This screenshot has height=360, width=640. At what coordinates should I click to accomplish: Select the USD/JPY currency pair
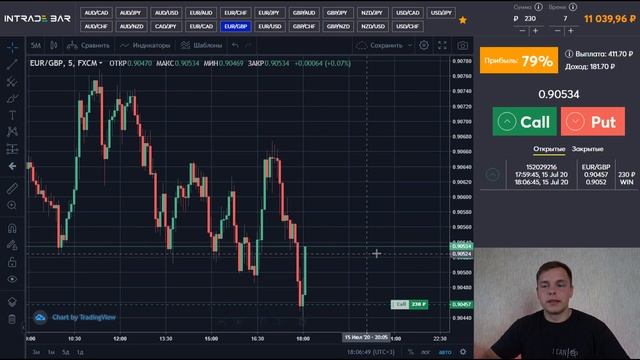(441, 13)
